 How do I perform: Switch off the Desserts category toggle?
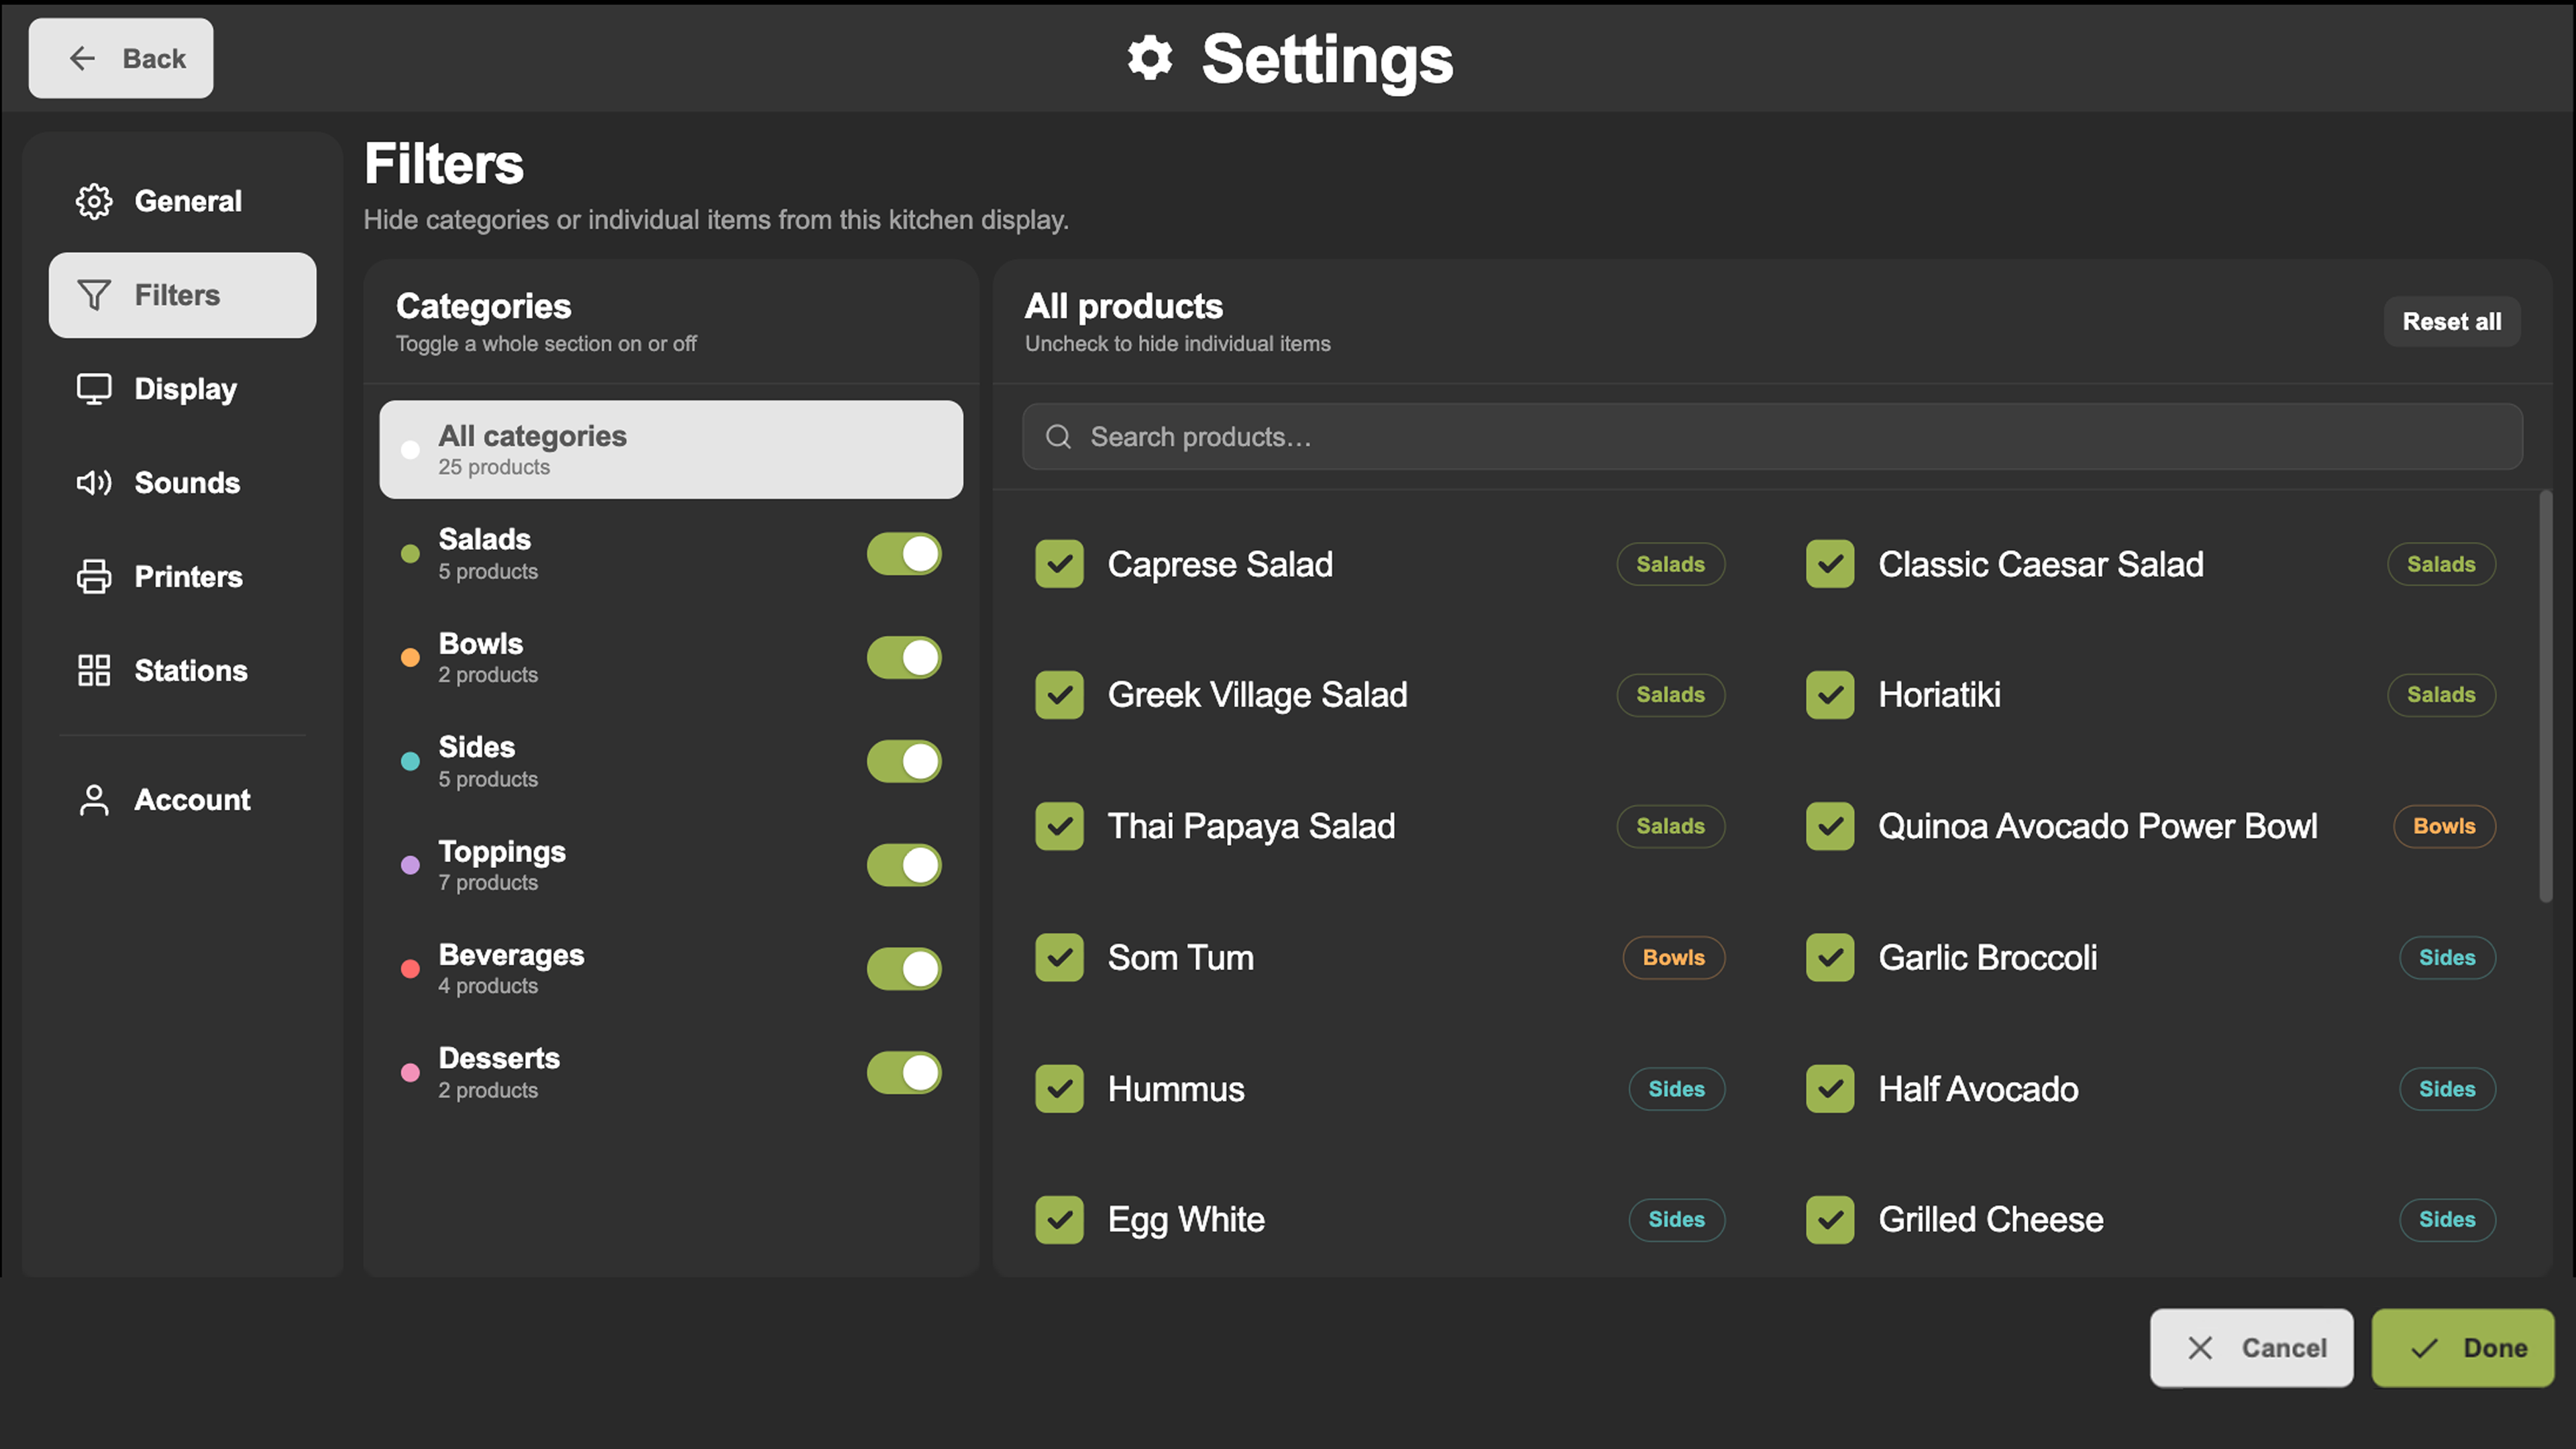[x=904, y=1073]
